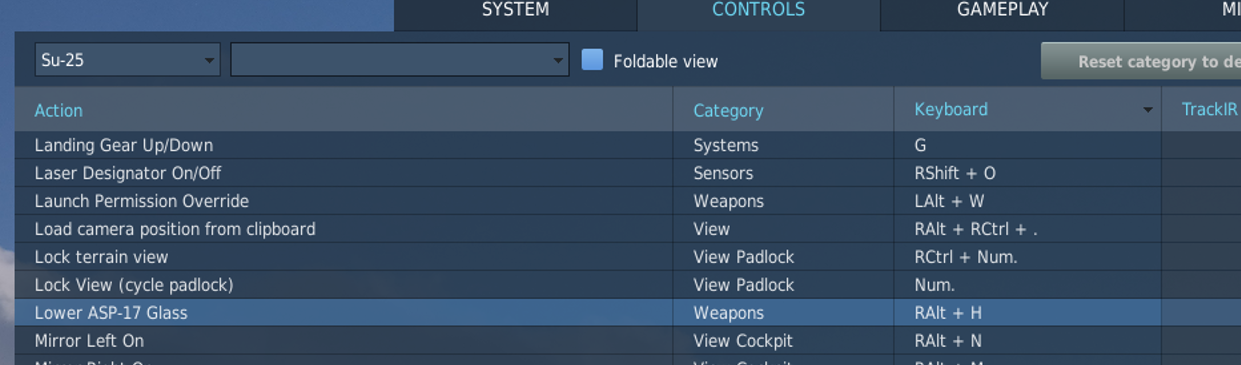
Task: Select Launch Permission Override keyboard binding cell
Action: 1028,201
